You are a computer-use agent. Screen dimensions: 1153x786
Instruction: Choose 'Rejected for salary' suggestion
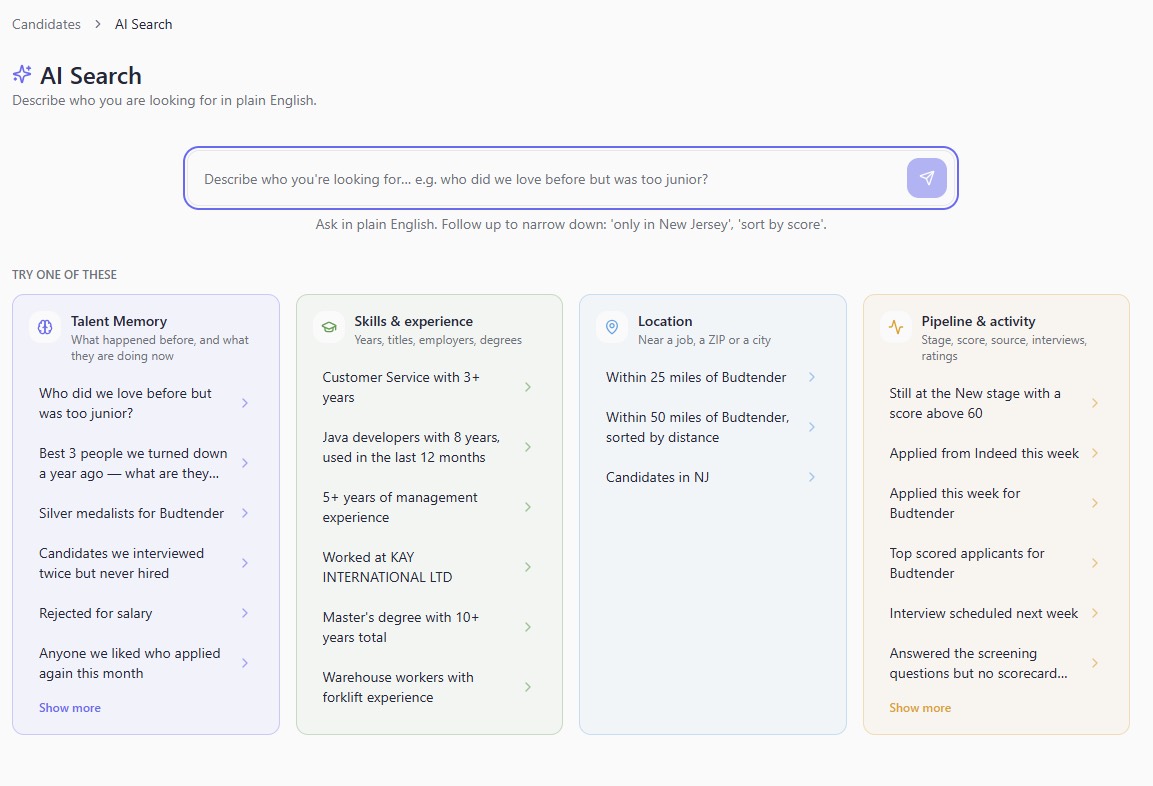(x=145, y=613)
